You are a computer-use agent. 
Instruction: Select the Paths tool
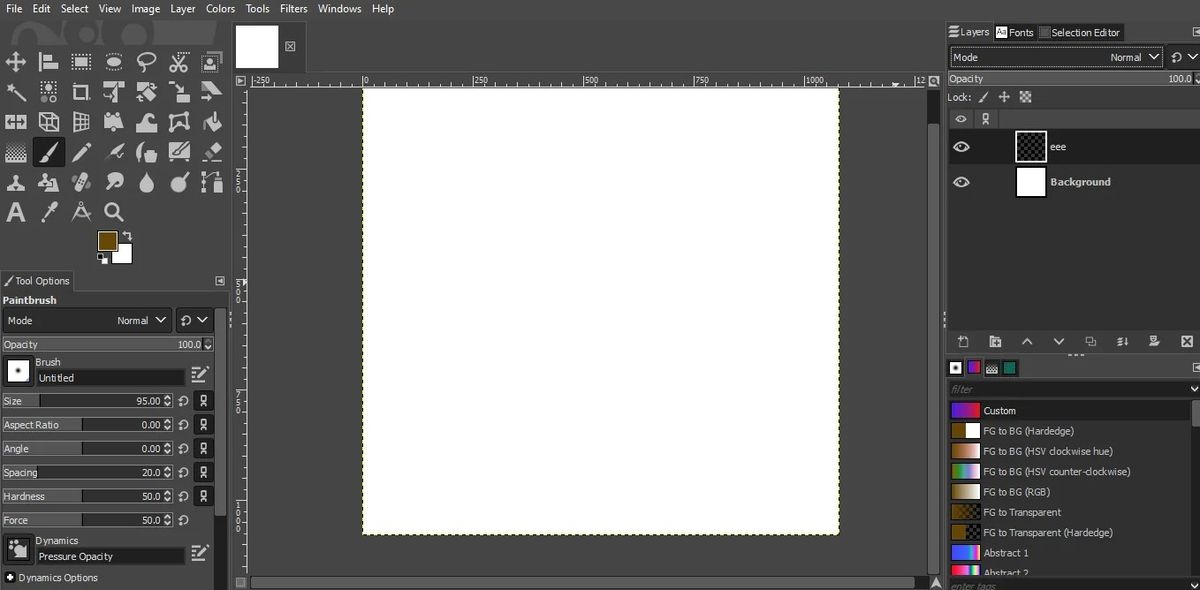(211, 182)
